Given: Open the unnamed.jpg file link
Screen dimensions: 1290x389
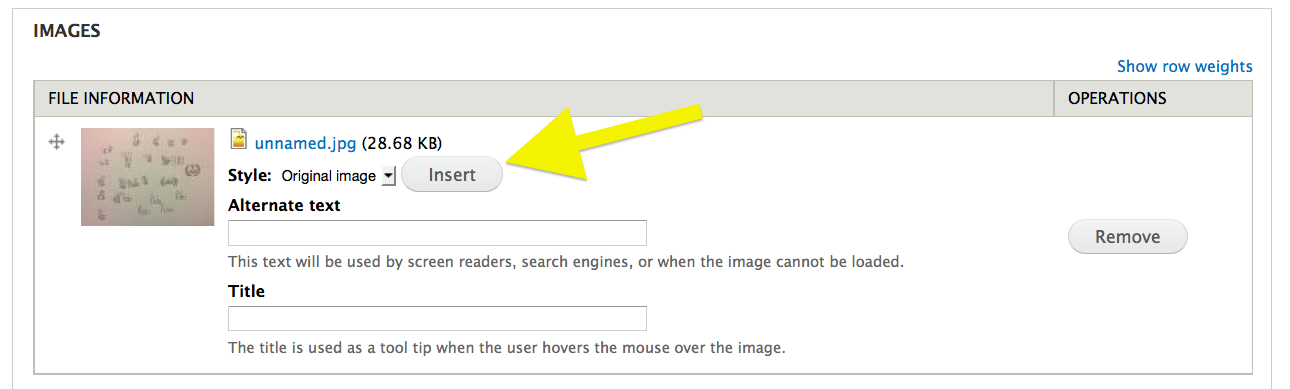Looking at the screenshot, I should (305, 143).
